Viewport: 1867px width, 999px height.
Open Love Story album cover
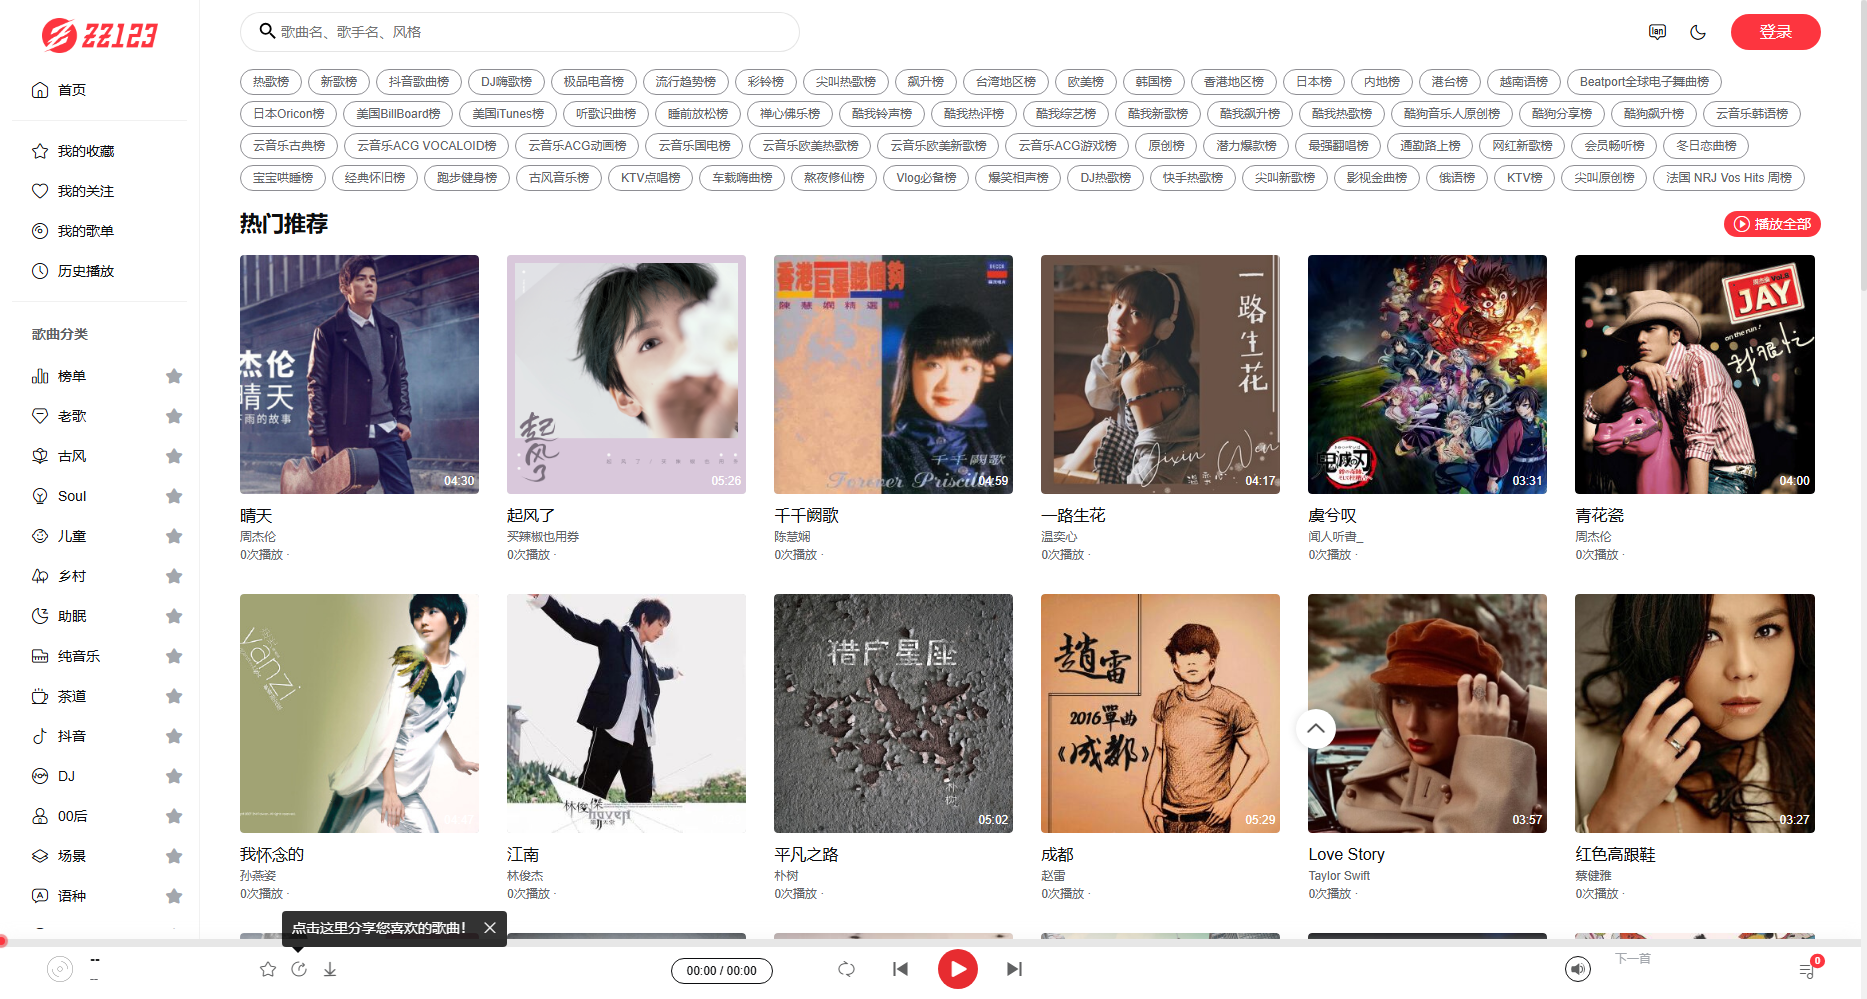pos(1427,713)
